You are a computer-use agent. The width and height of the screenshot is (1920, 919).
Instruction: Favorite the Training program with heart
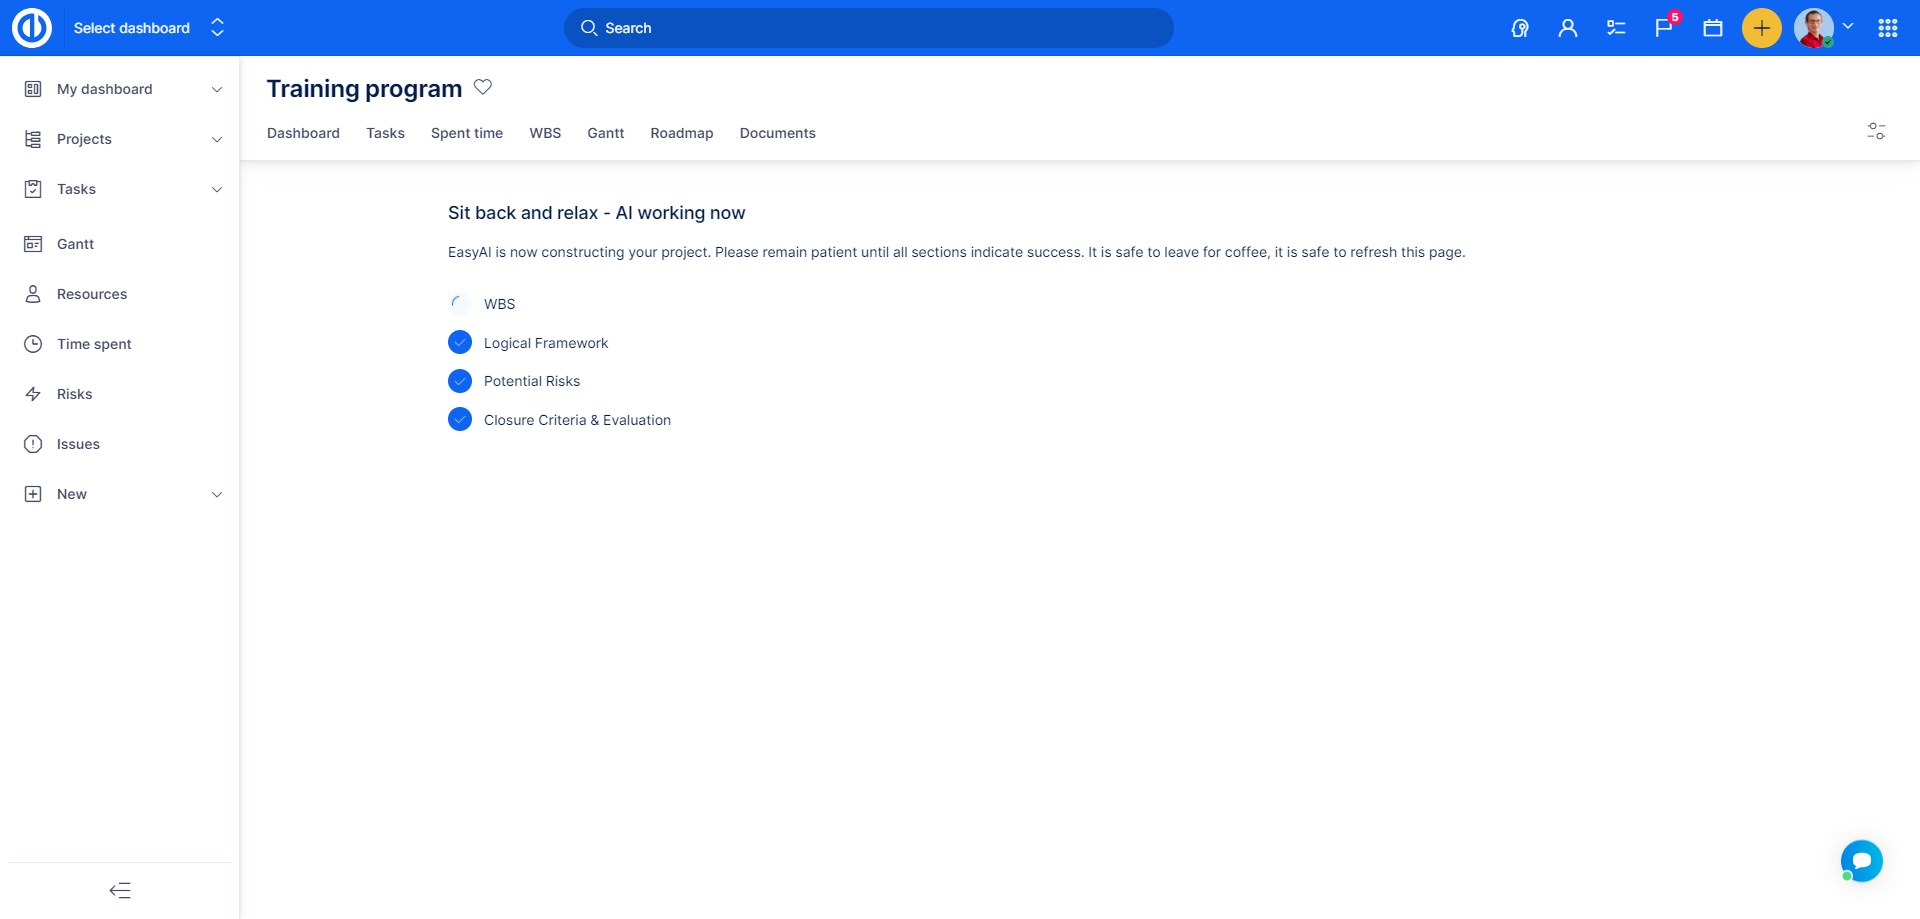pos(483,87)
